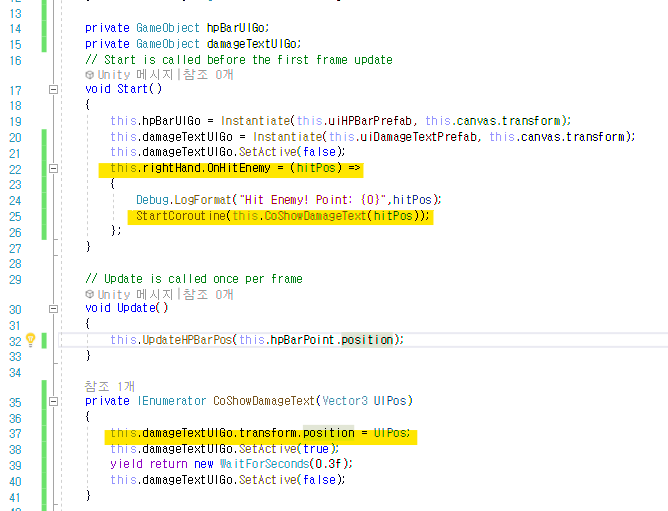Click the Unity message icon above Start()
This screenshot has height=511, width=668.
[x=89, y=75]
